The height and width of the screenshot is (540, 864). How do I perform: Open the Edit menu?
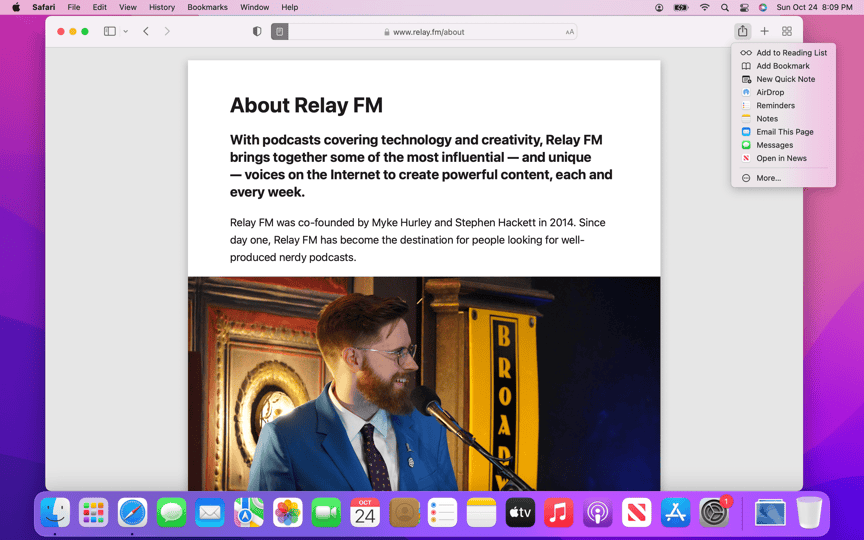click(x=100, y=7)
